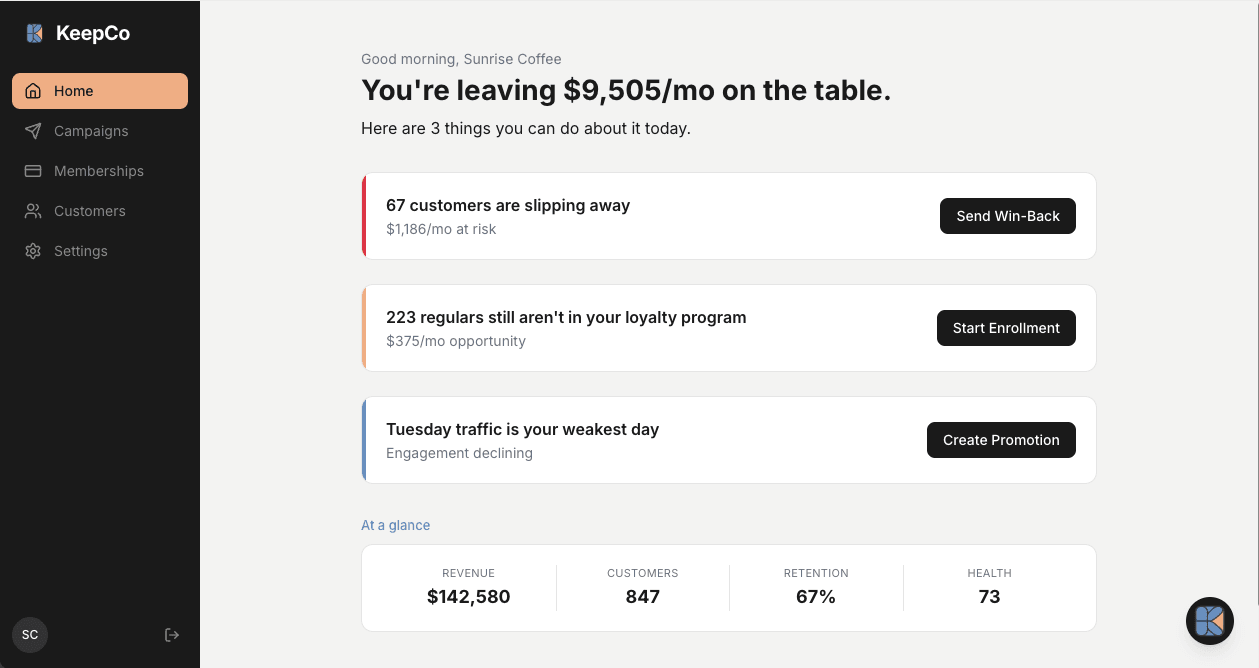Click the Home house icon in sidebar

click(x=31, y=91)
